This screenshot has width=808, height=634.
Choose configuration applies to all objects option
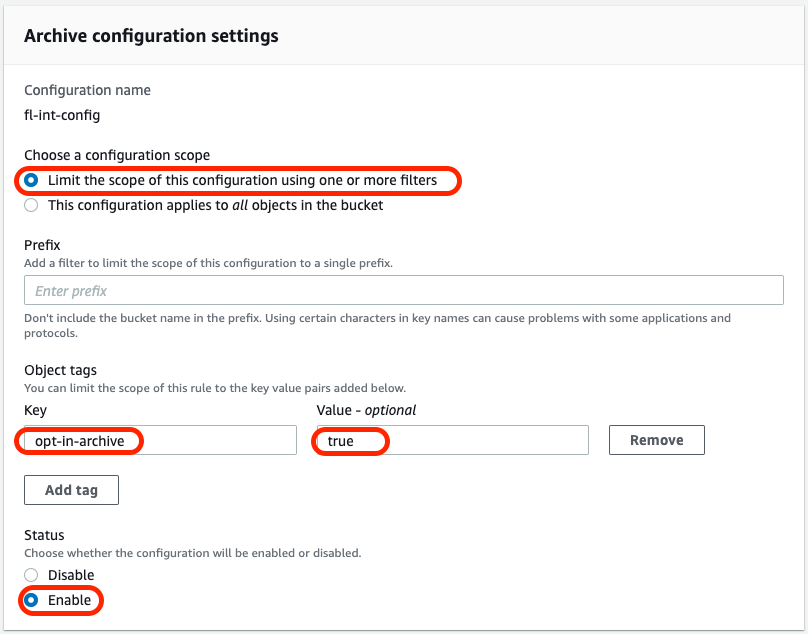[x=31, y=205]
